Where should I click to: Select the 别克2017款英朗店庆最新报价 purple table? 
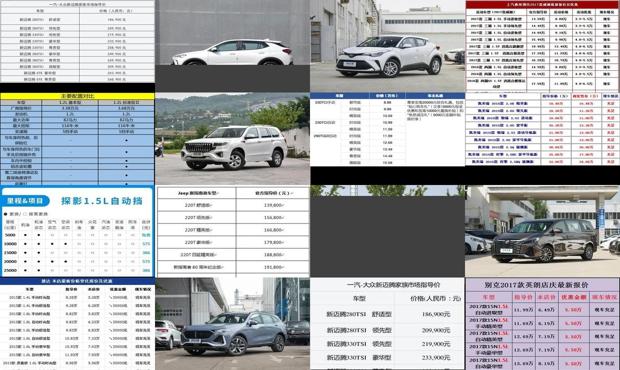coord(542,324)
